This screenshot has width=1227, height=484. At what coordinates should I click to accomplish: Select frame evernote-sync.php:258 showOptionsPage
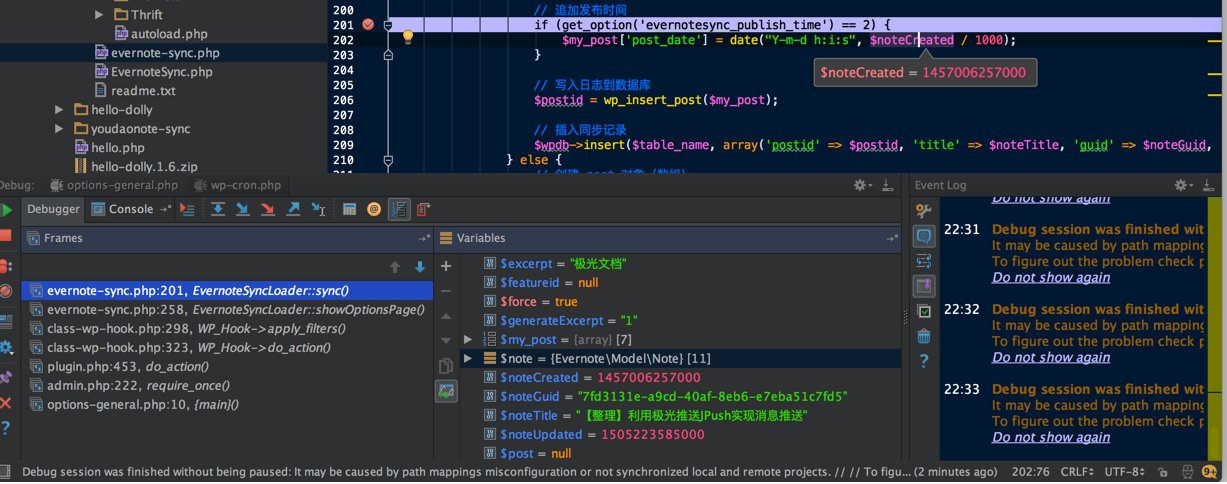point(228,310)
